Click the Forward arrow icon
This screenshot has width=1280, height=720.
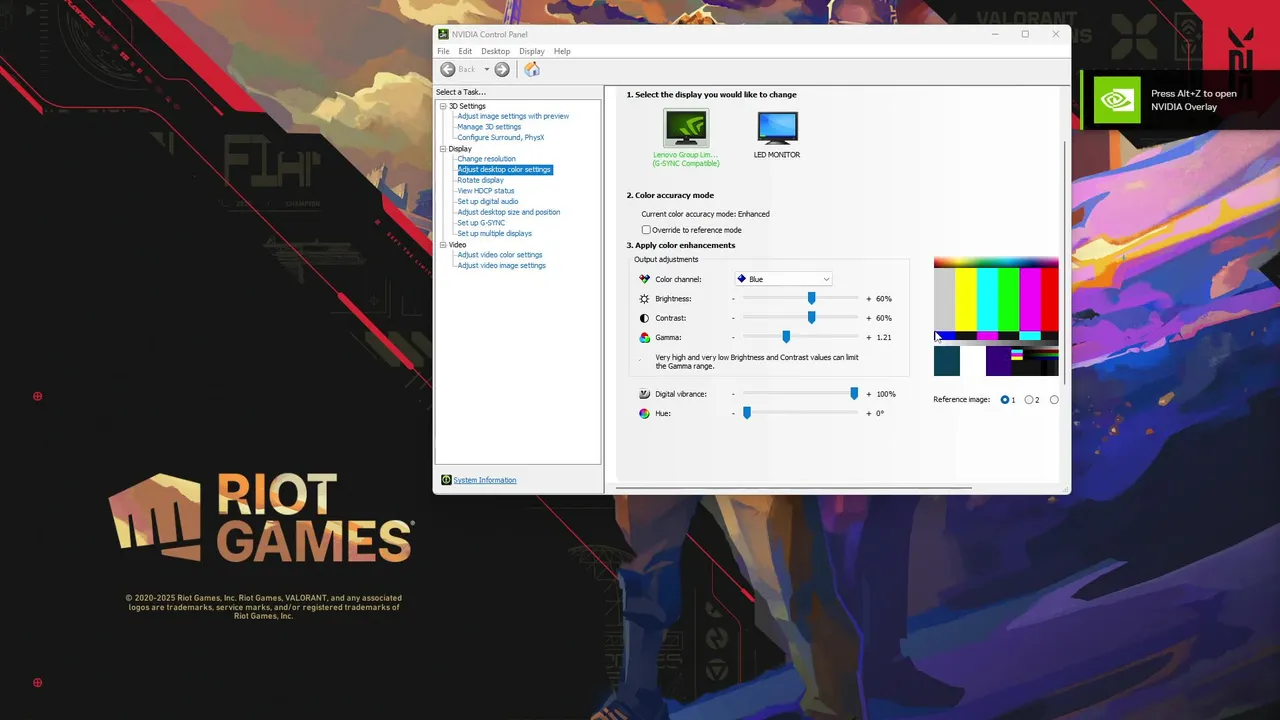click(502, 69)
